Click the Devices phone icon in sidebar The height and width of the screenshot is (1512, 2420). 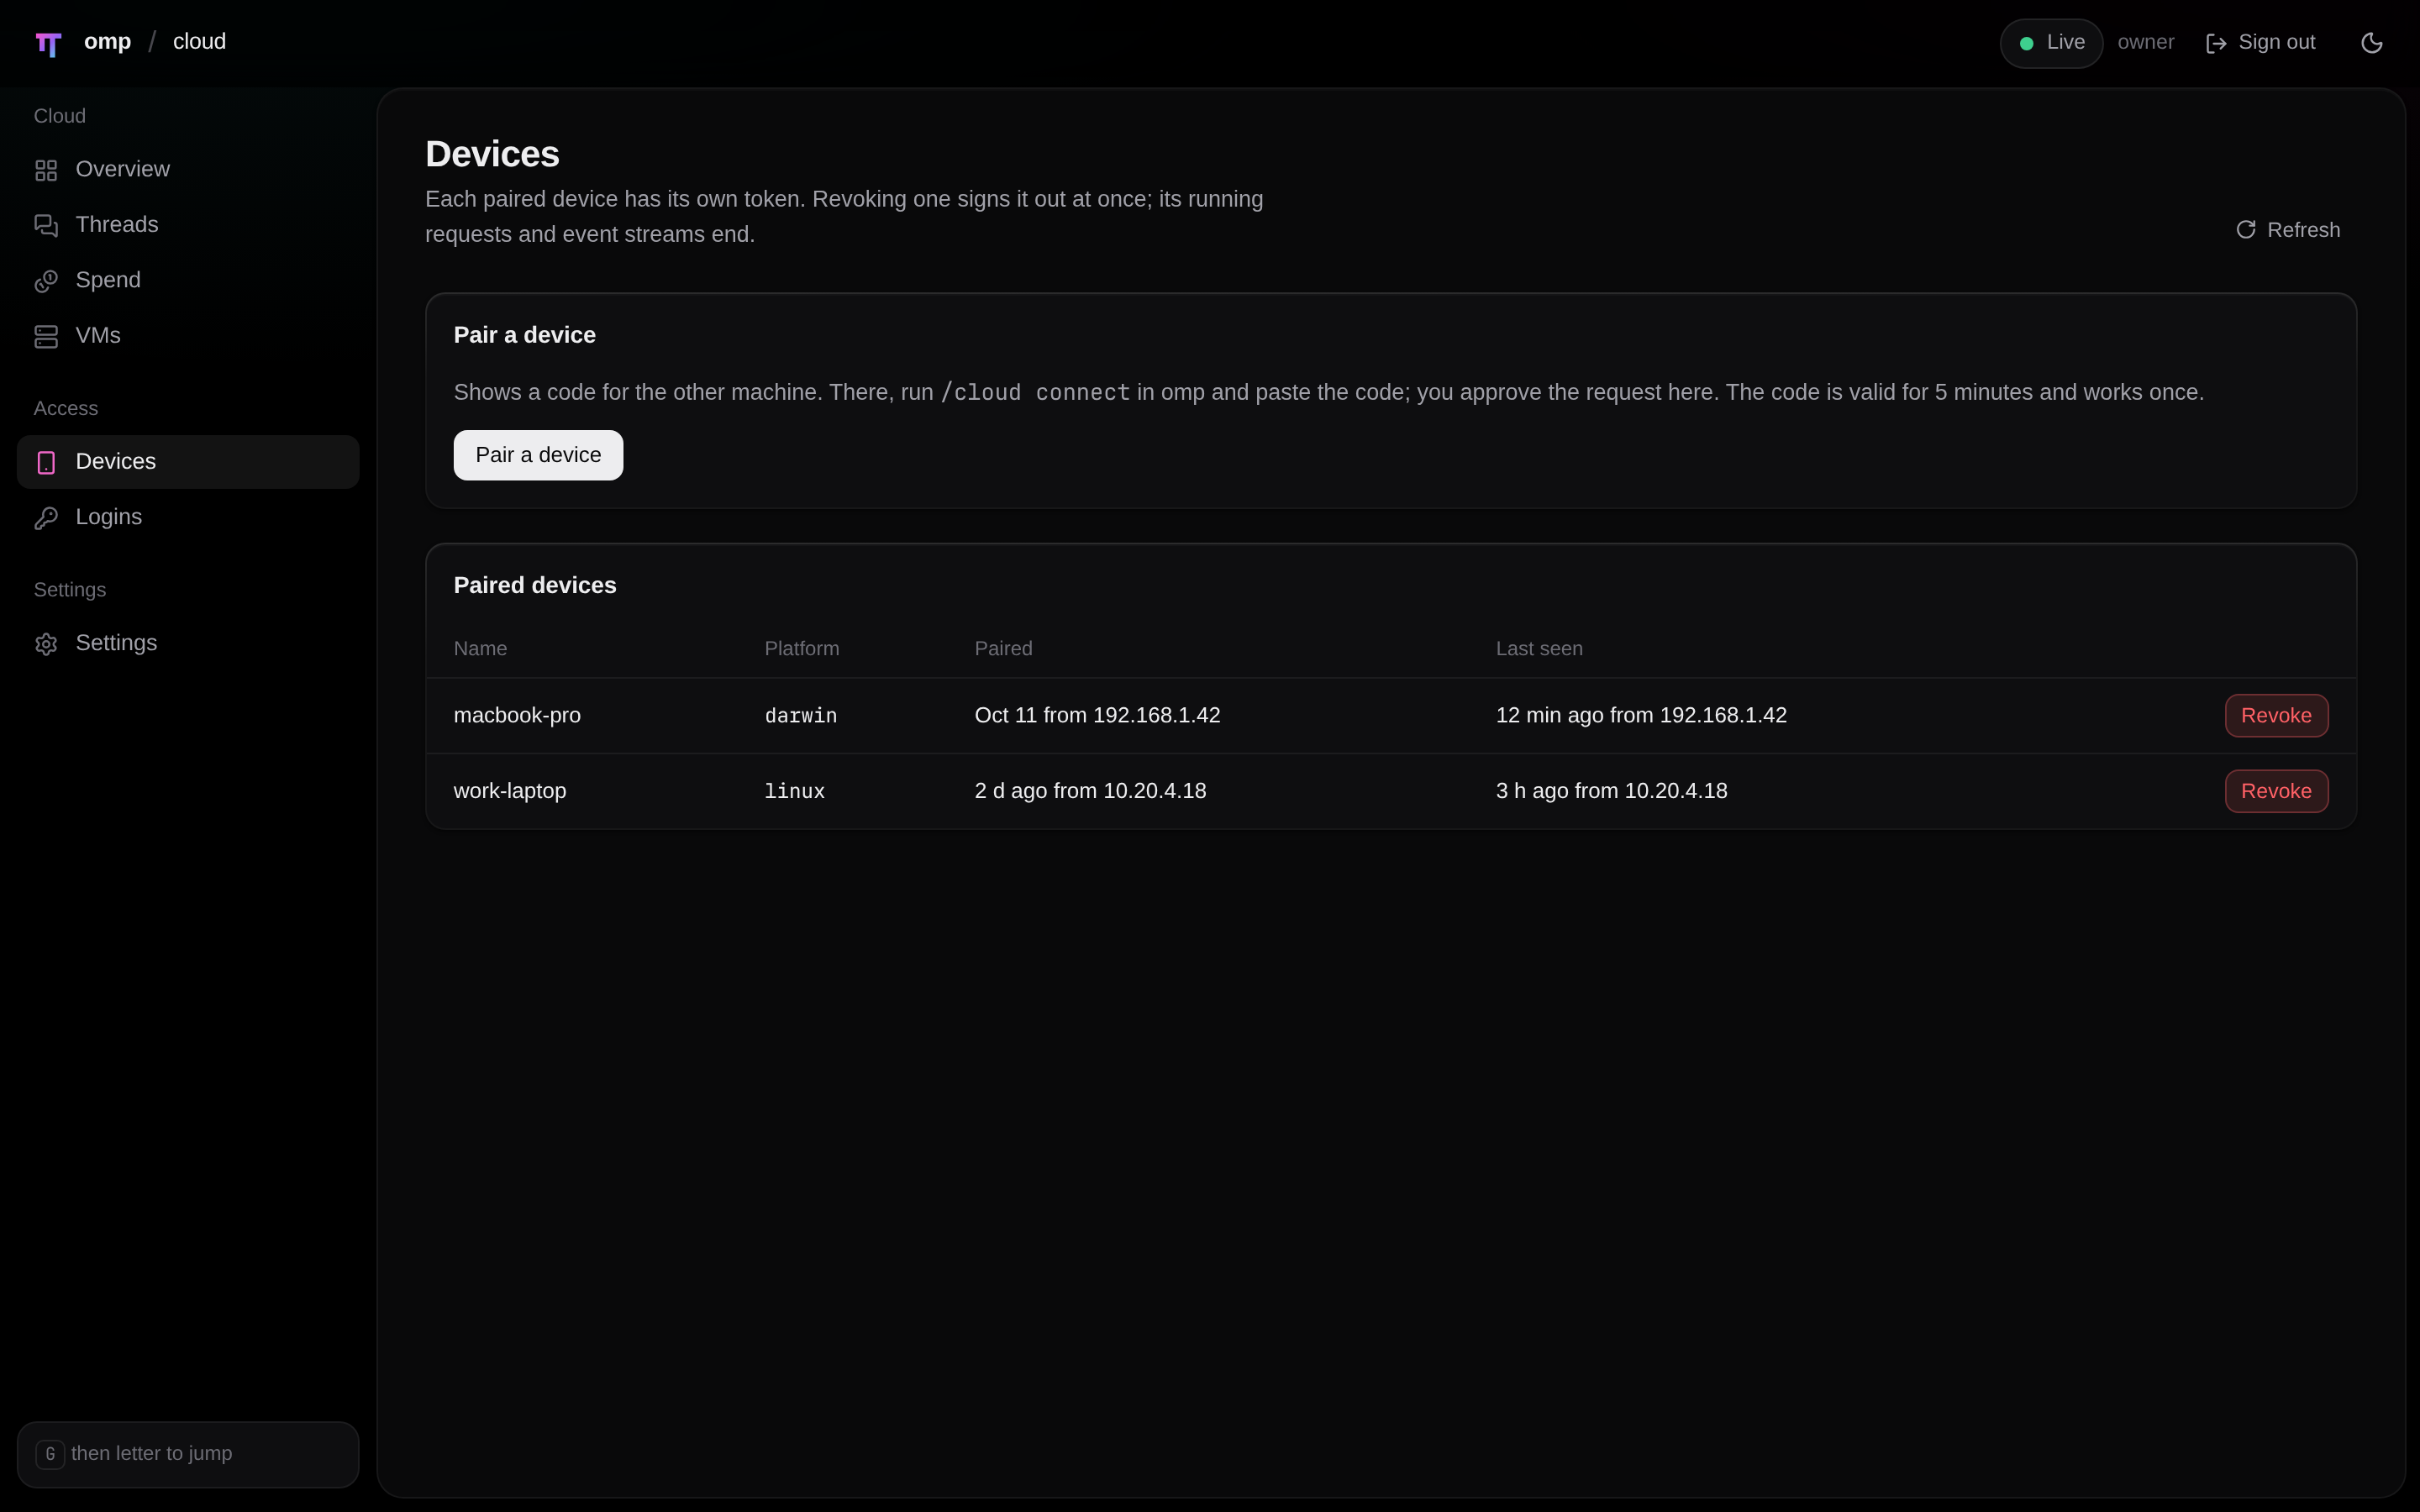pyautogui.click(x=46, y=463)
